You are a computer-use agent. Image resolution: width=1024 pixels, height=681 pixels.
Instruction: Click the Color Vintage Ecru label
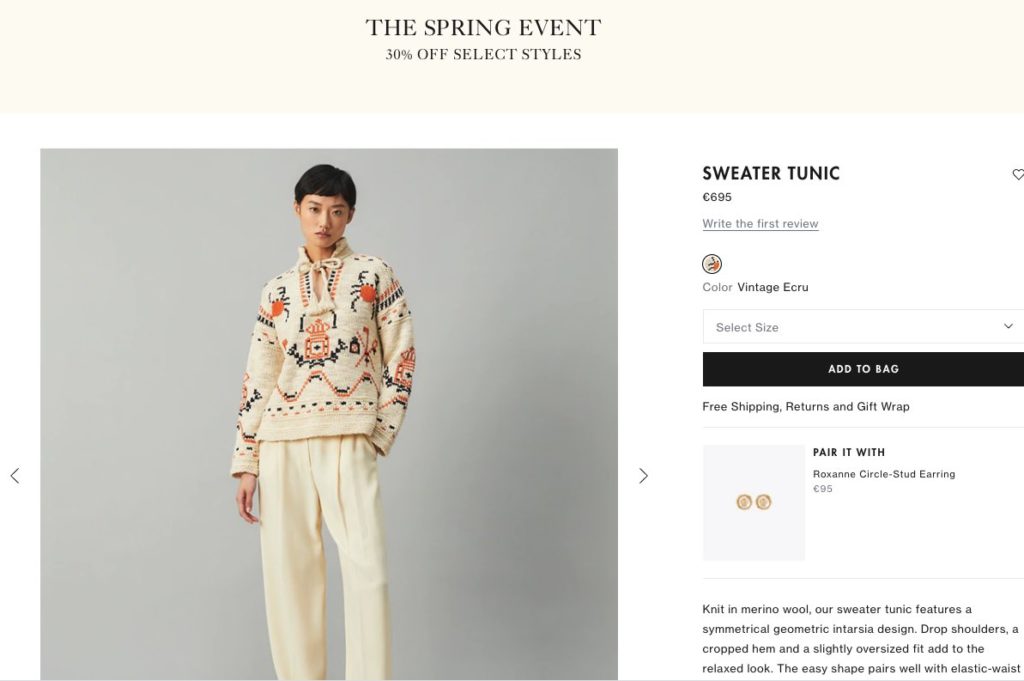[756, 287]
